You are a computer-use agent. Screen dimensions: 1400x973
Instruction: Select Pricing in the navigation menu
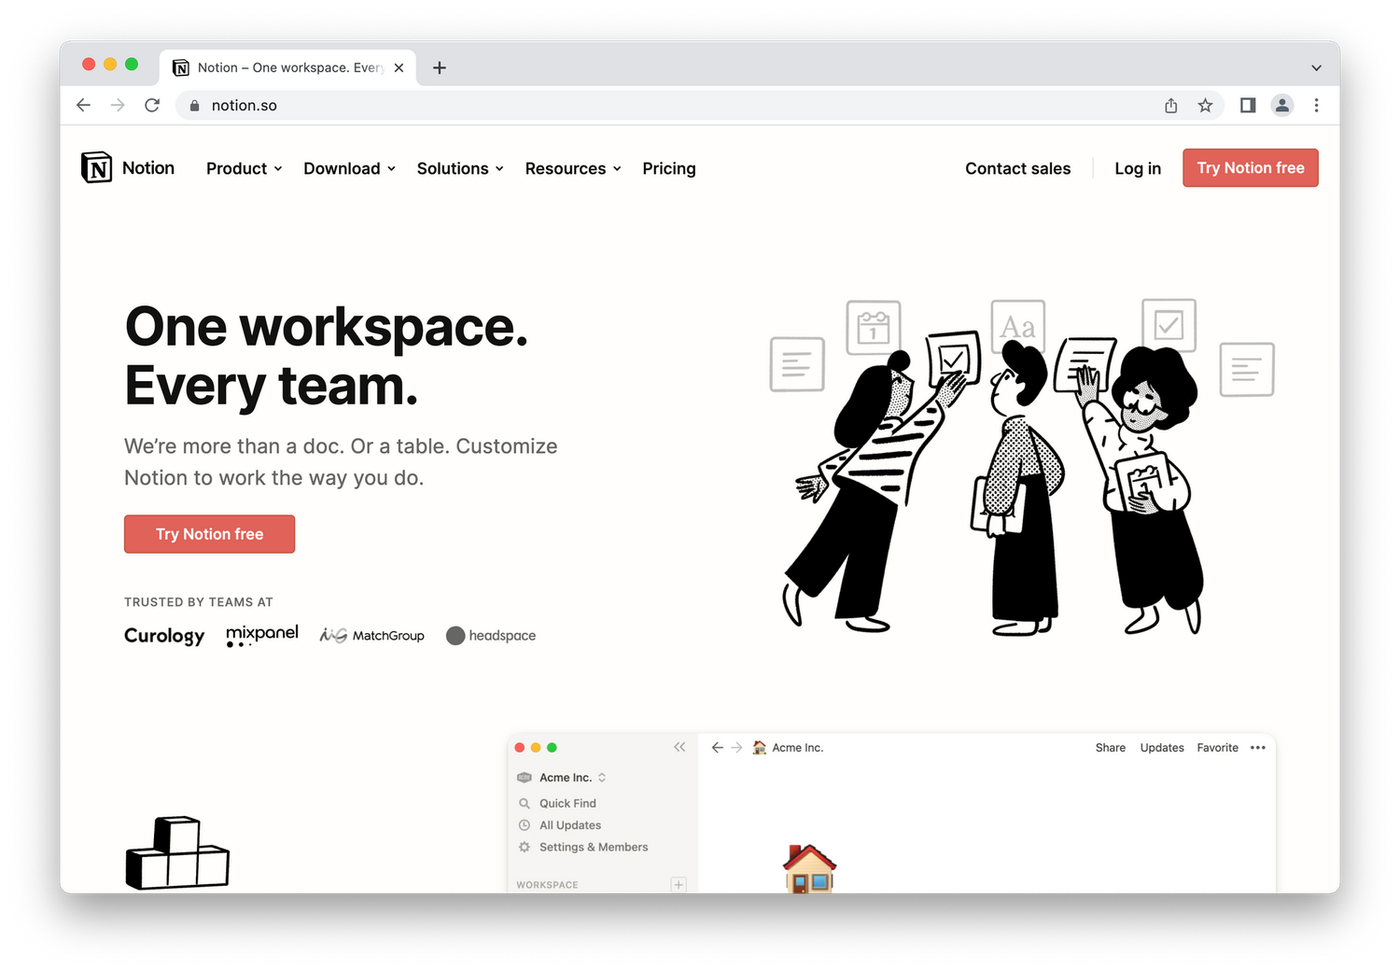click(668, 168)
